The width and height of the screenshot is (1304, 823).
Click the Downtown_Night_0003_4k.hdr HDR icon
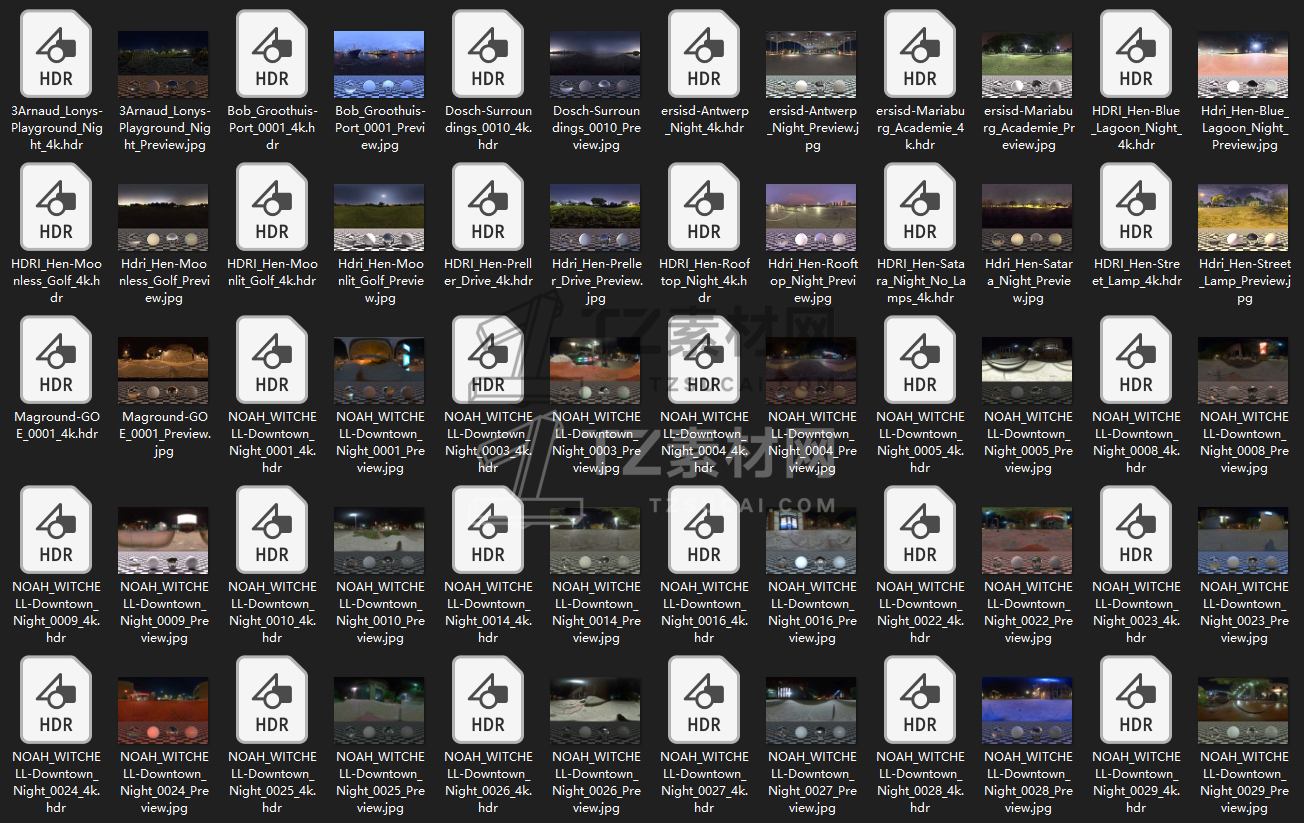click(488, 360)
